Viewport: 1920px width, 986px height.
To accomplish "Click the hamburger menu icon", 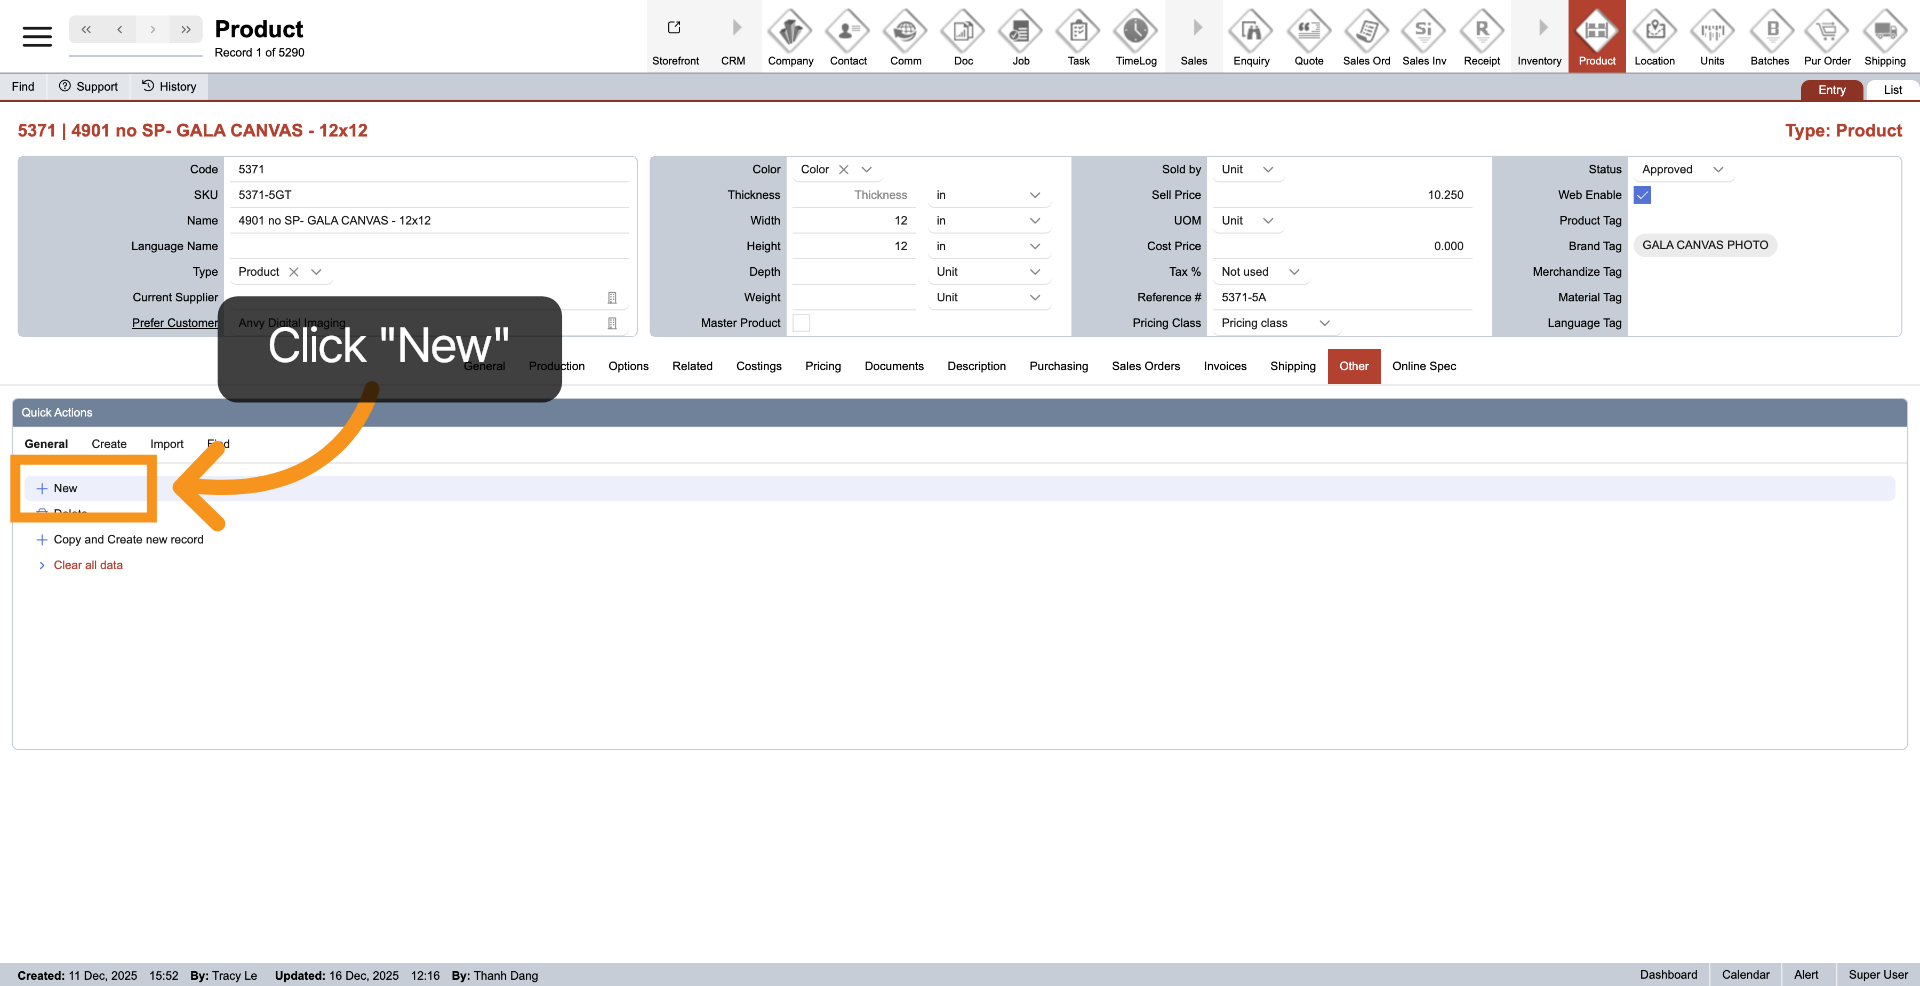I will point(37,37).
